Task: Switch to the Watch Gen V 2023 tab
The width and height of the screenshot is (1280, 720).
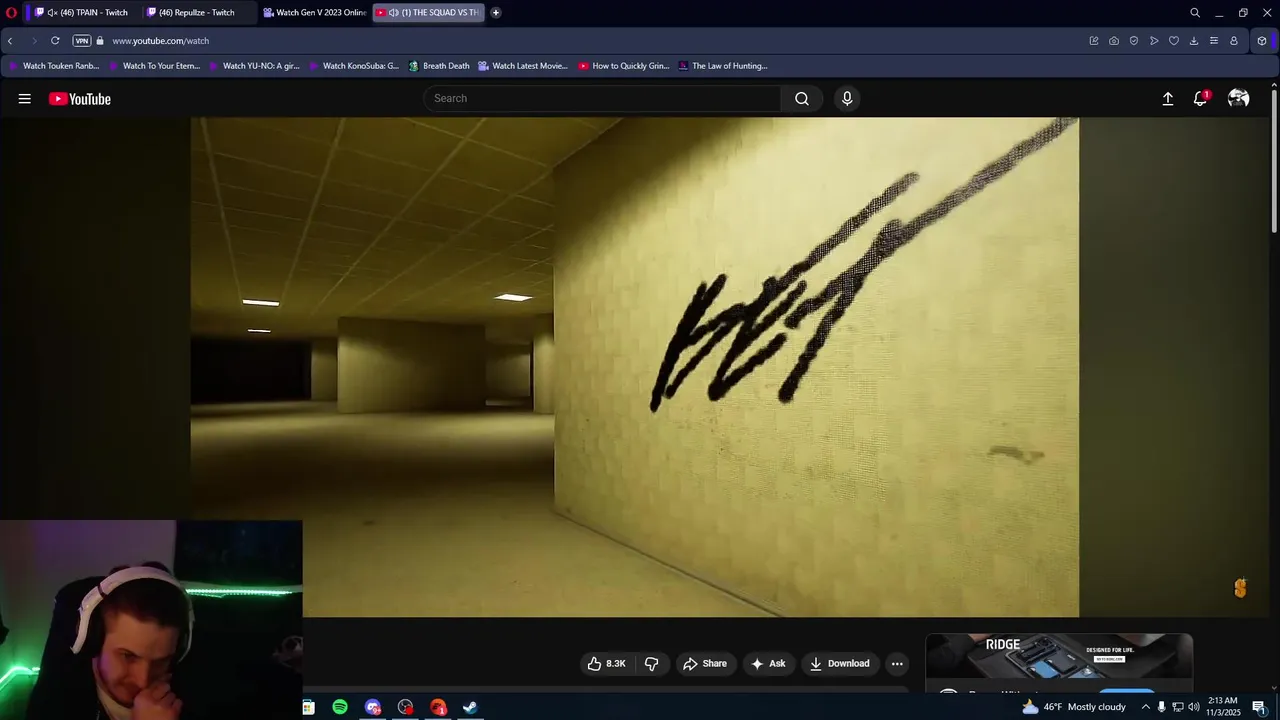Action: (x=314, y=13)
